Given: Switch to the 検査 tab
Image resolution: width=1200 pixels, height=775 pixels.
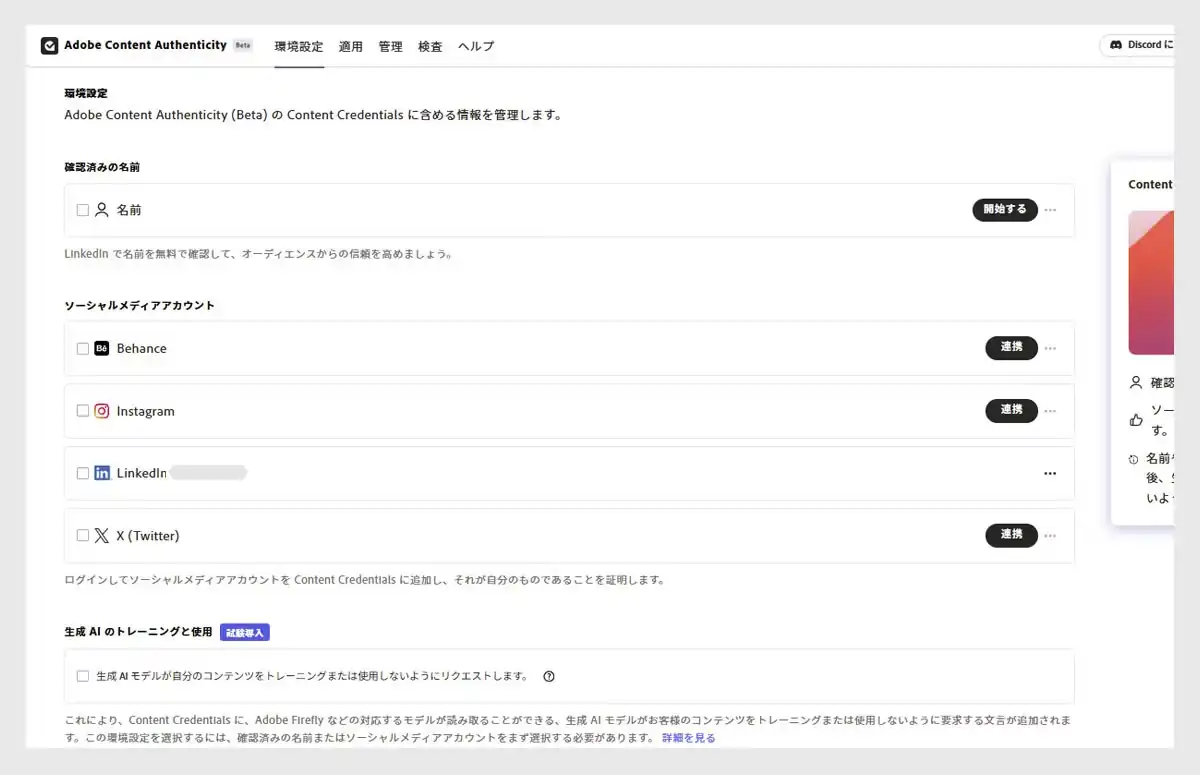Looking at the screenshot, I should [429, 46].
